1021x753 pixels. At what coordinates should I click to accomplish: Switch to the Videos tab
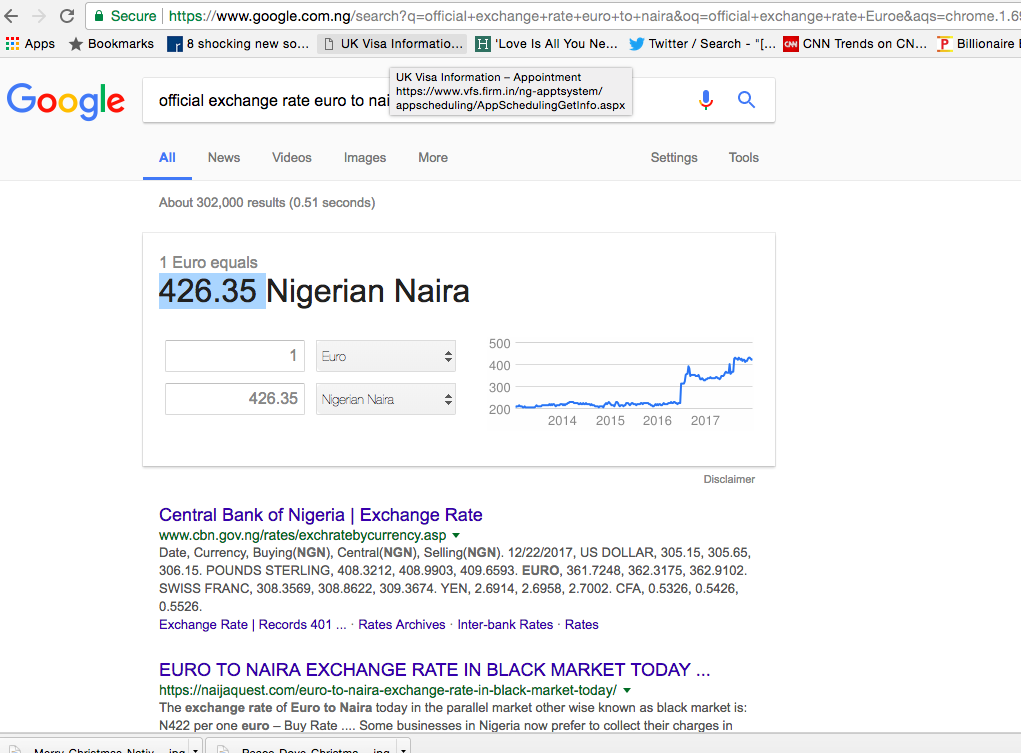click(x=292, y=158)
